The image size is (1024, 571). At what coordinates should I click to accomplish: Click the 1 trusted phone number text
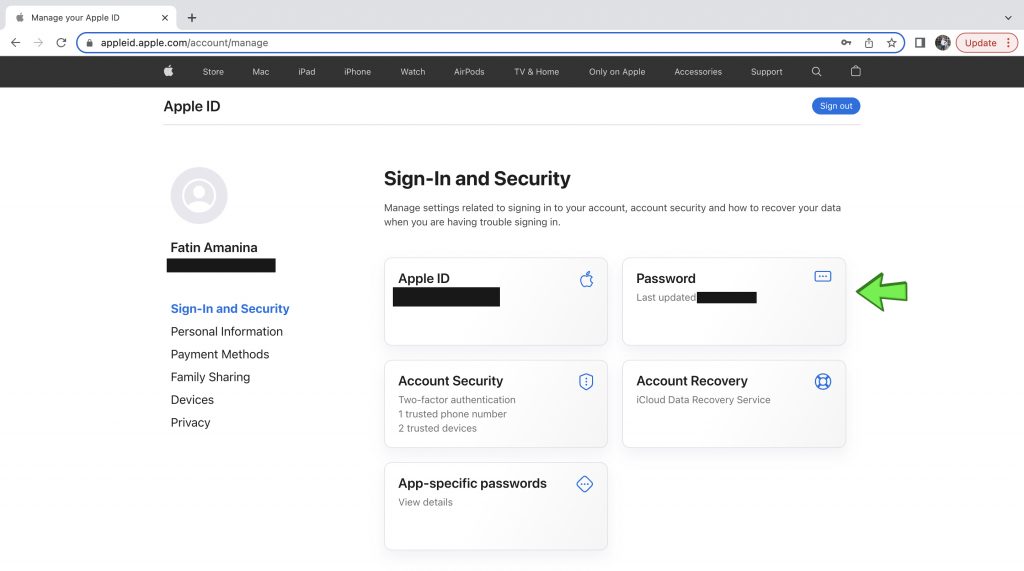(x=452, y=414)
